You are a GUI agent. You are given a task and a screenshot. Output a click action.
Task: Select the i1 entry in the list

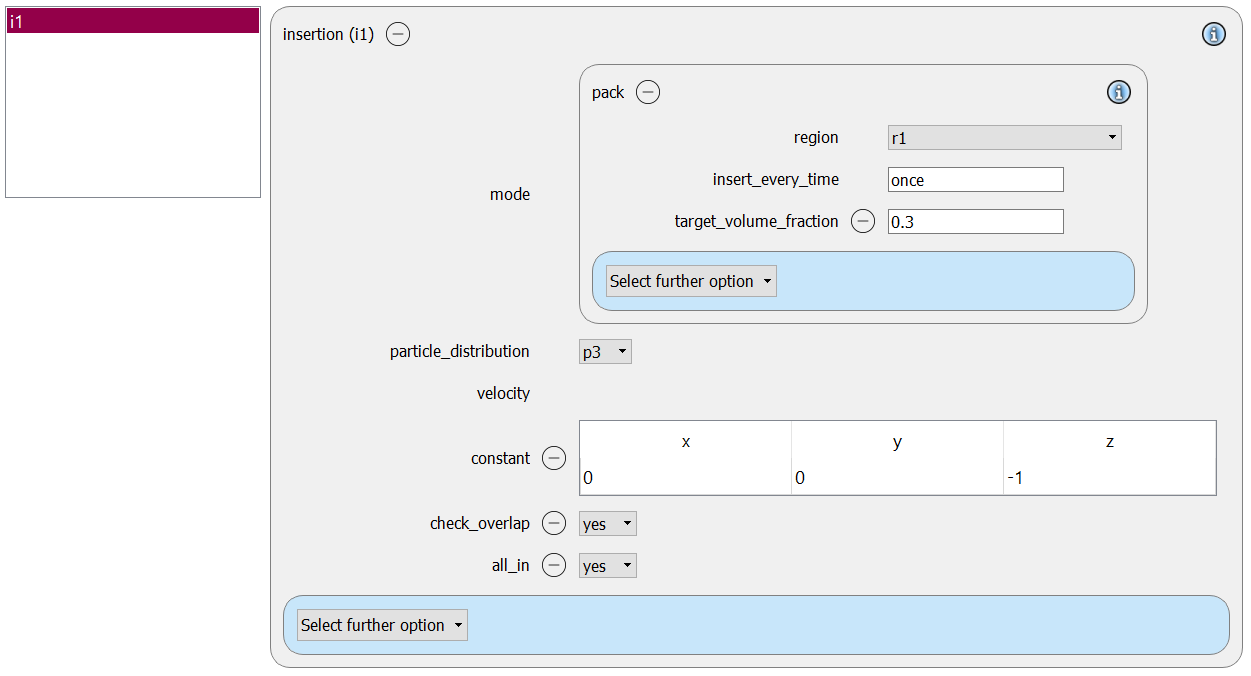[x=133, y=21]
